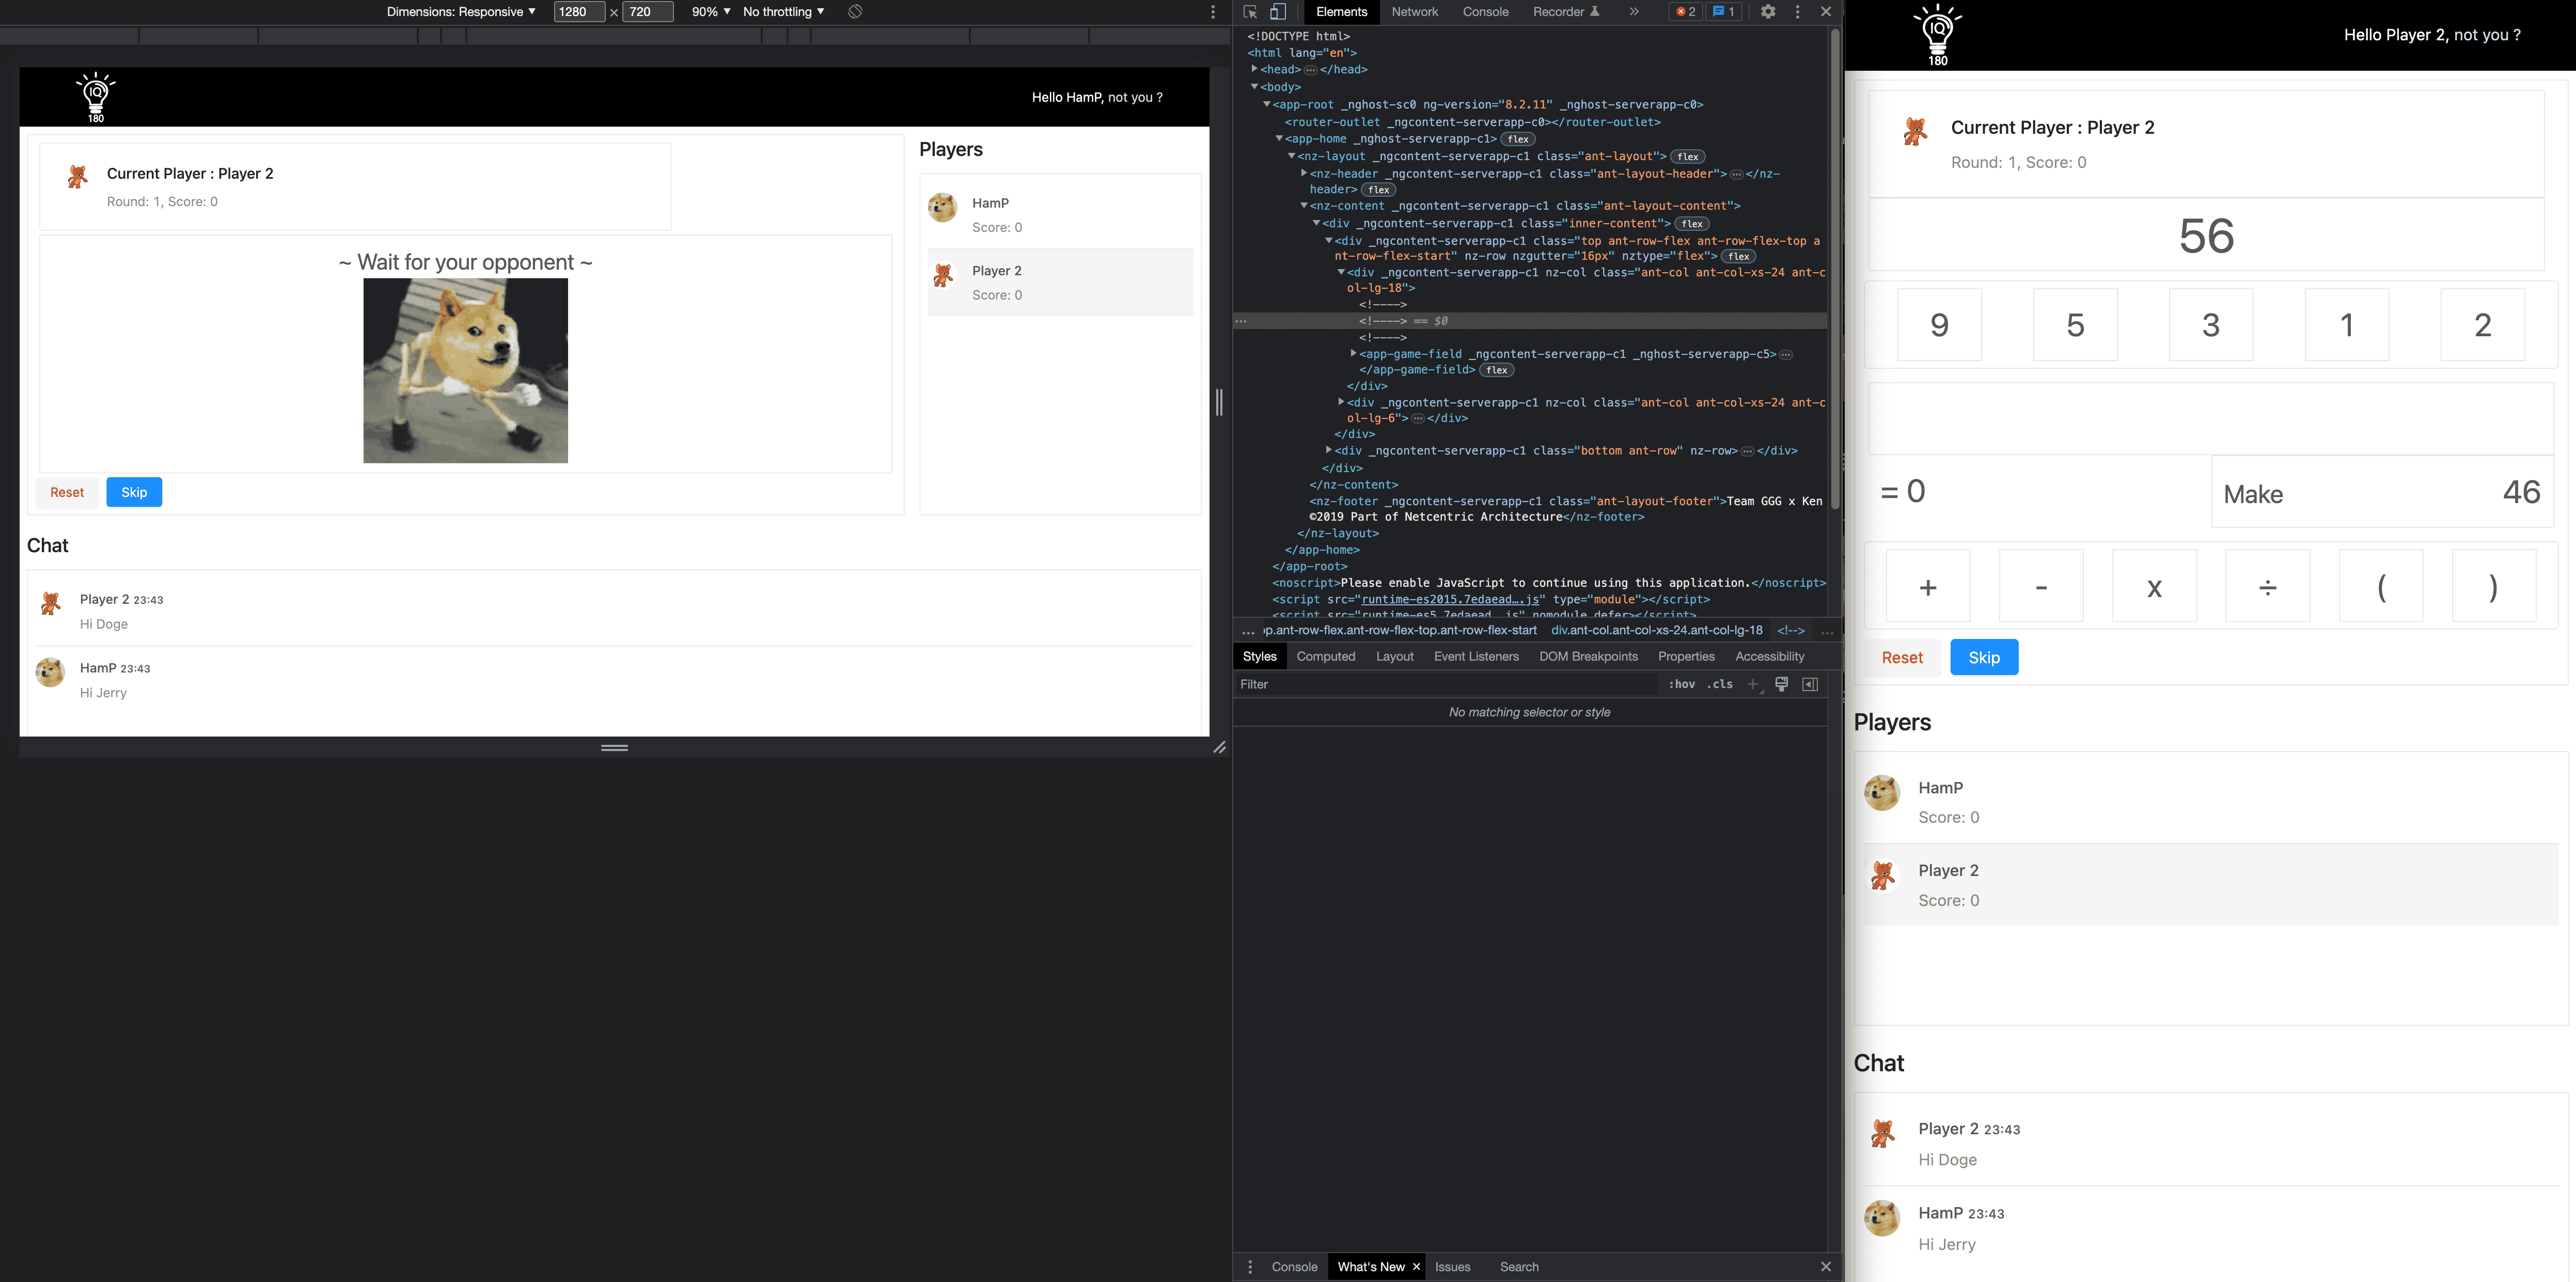Click the new style rule plus icon

(1753, 684)
